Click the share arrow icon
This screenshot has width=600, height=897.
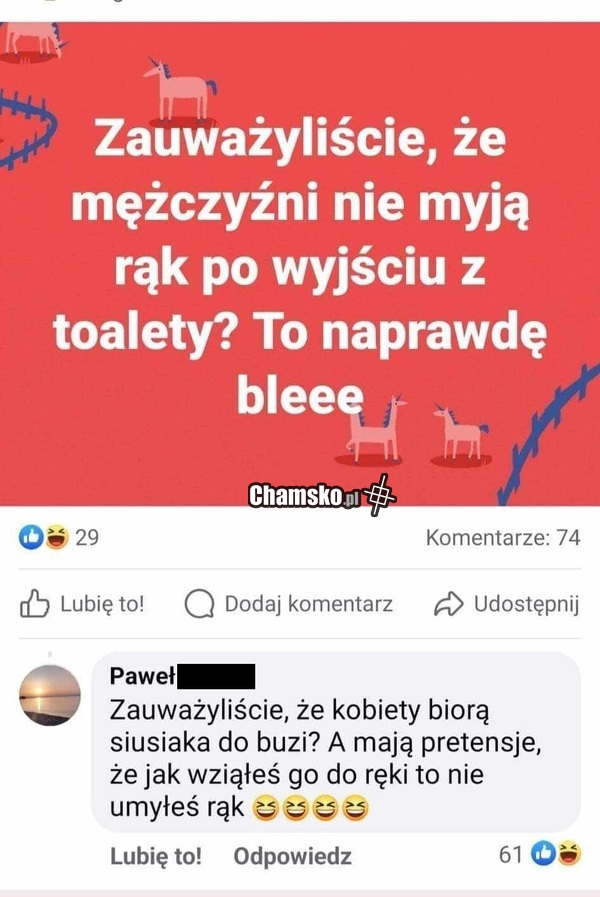pyautogui.click(x=448, y=604)
